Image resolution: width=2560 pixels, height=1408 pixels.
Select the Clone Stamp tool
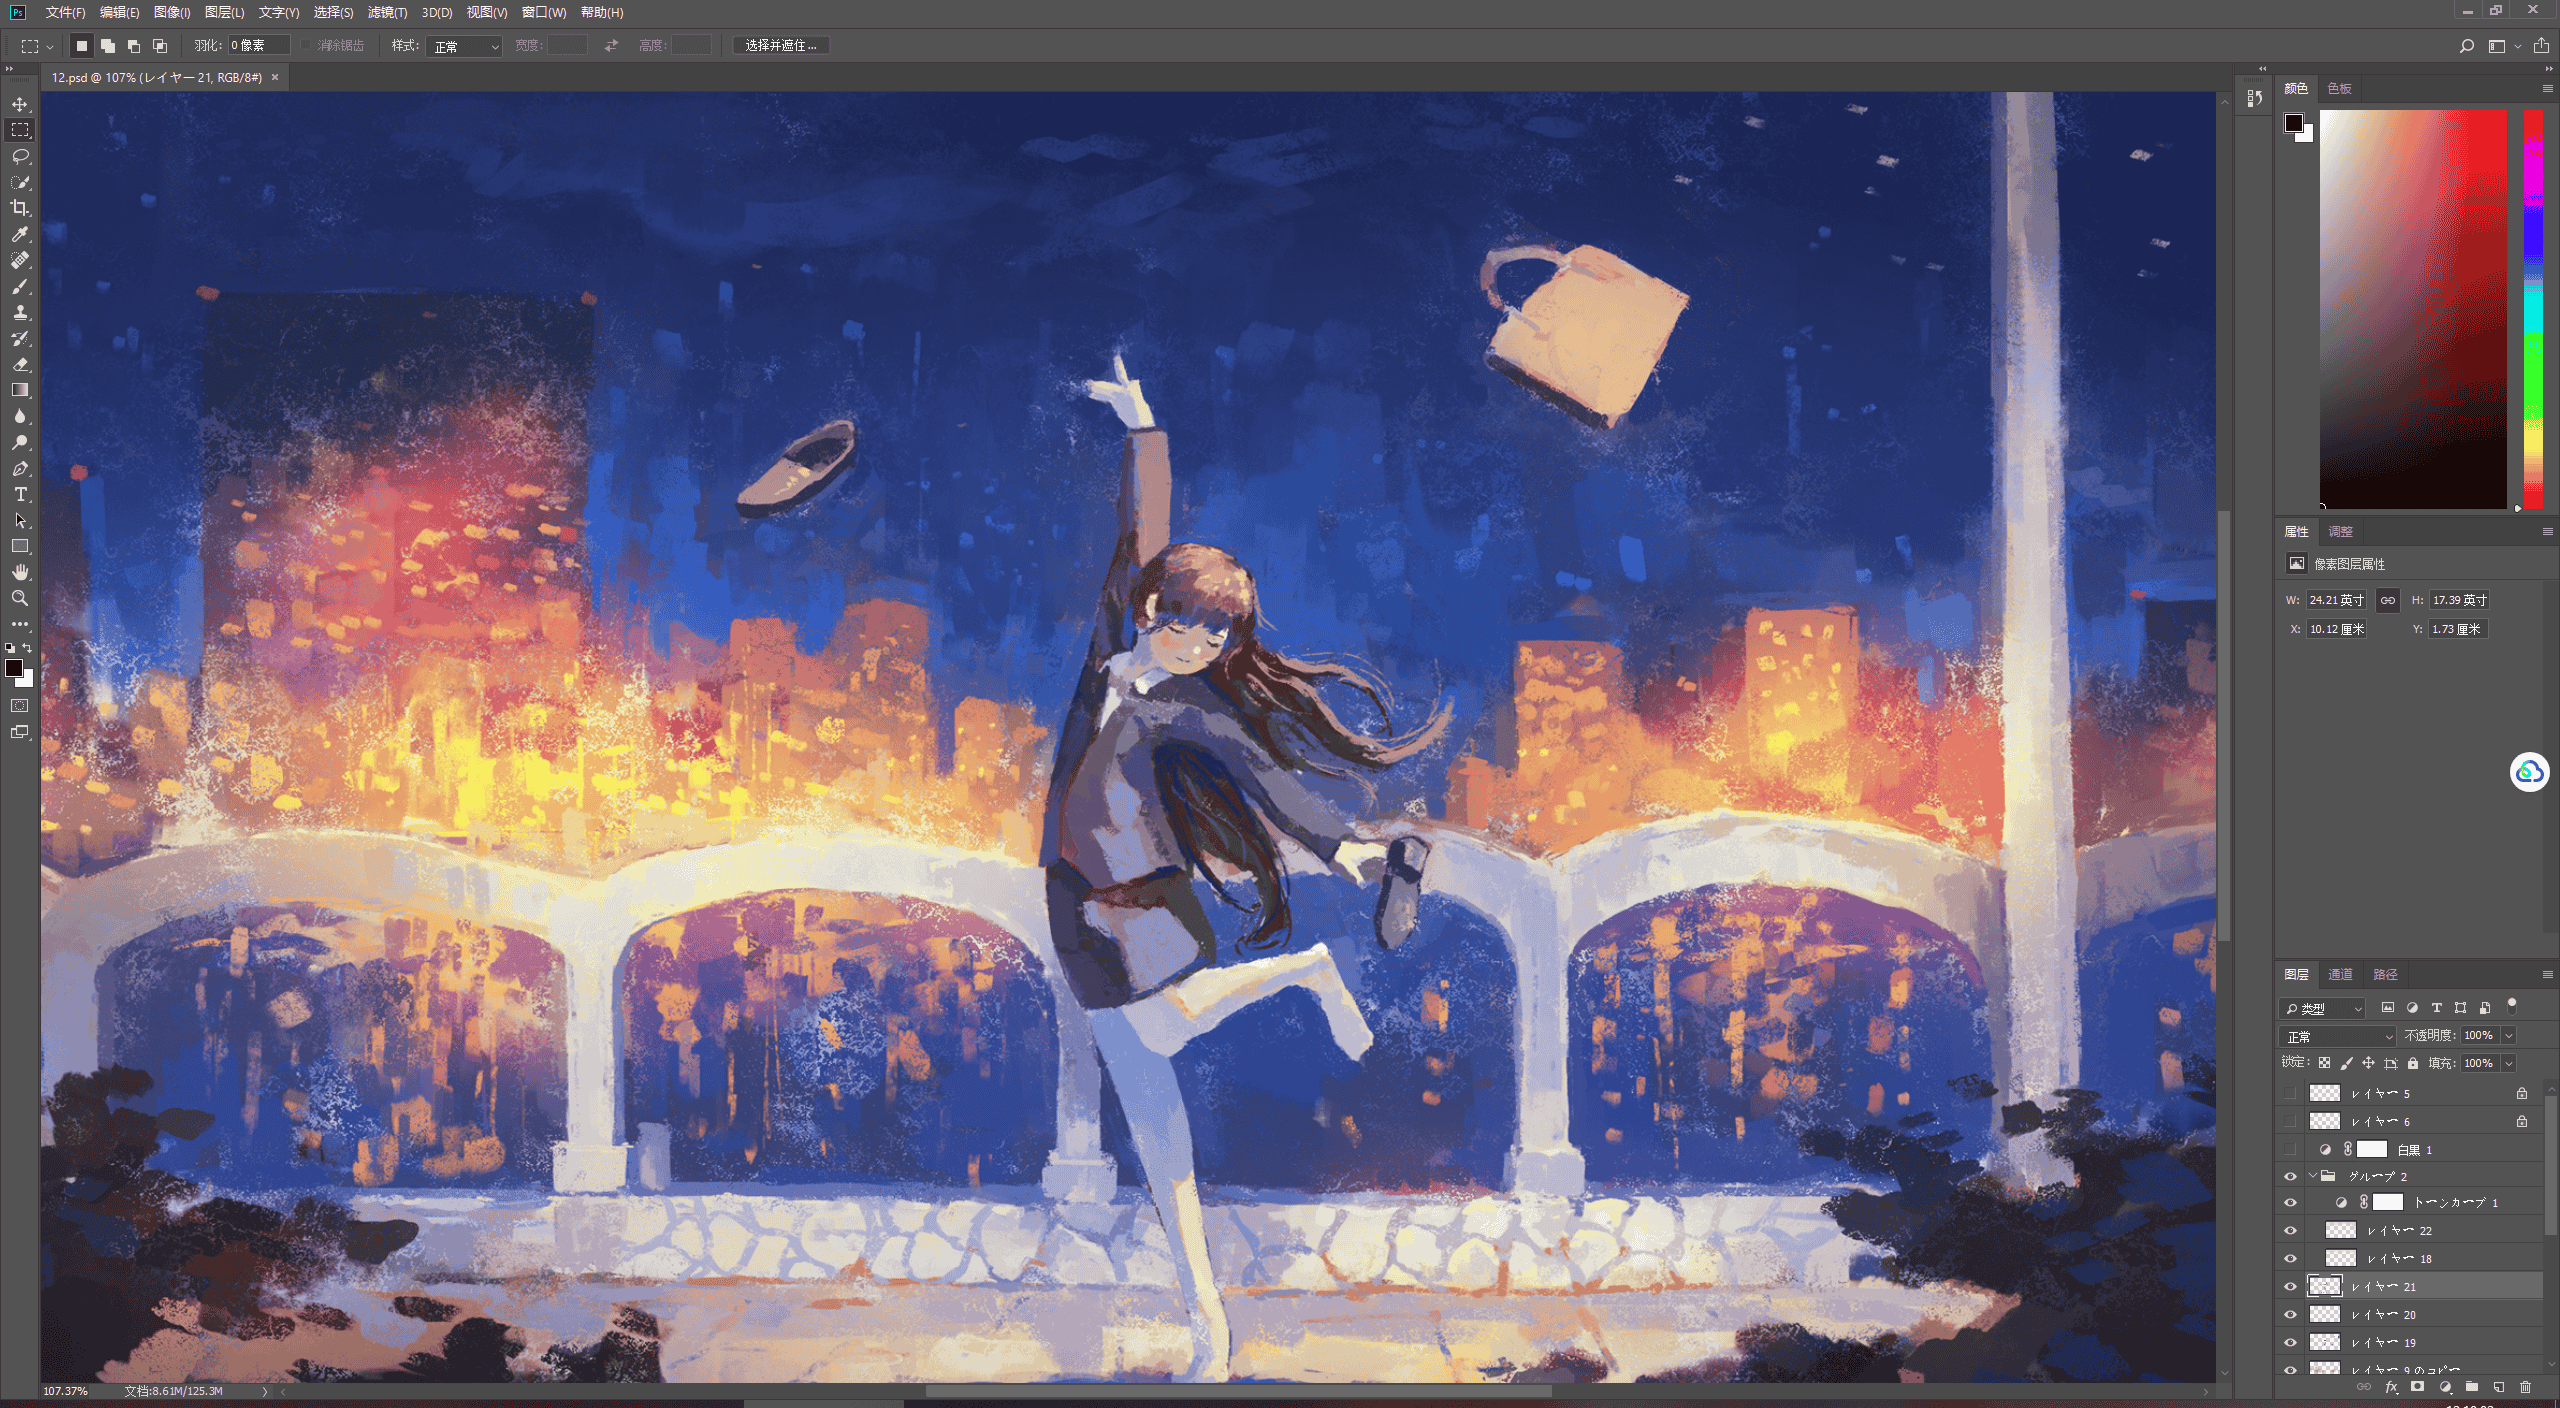click(x=20, y=312)
